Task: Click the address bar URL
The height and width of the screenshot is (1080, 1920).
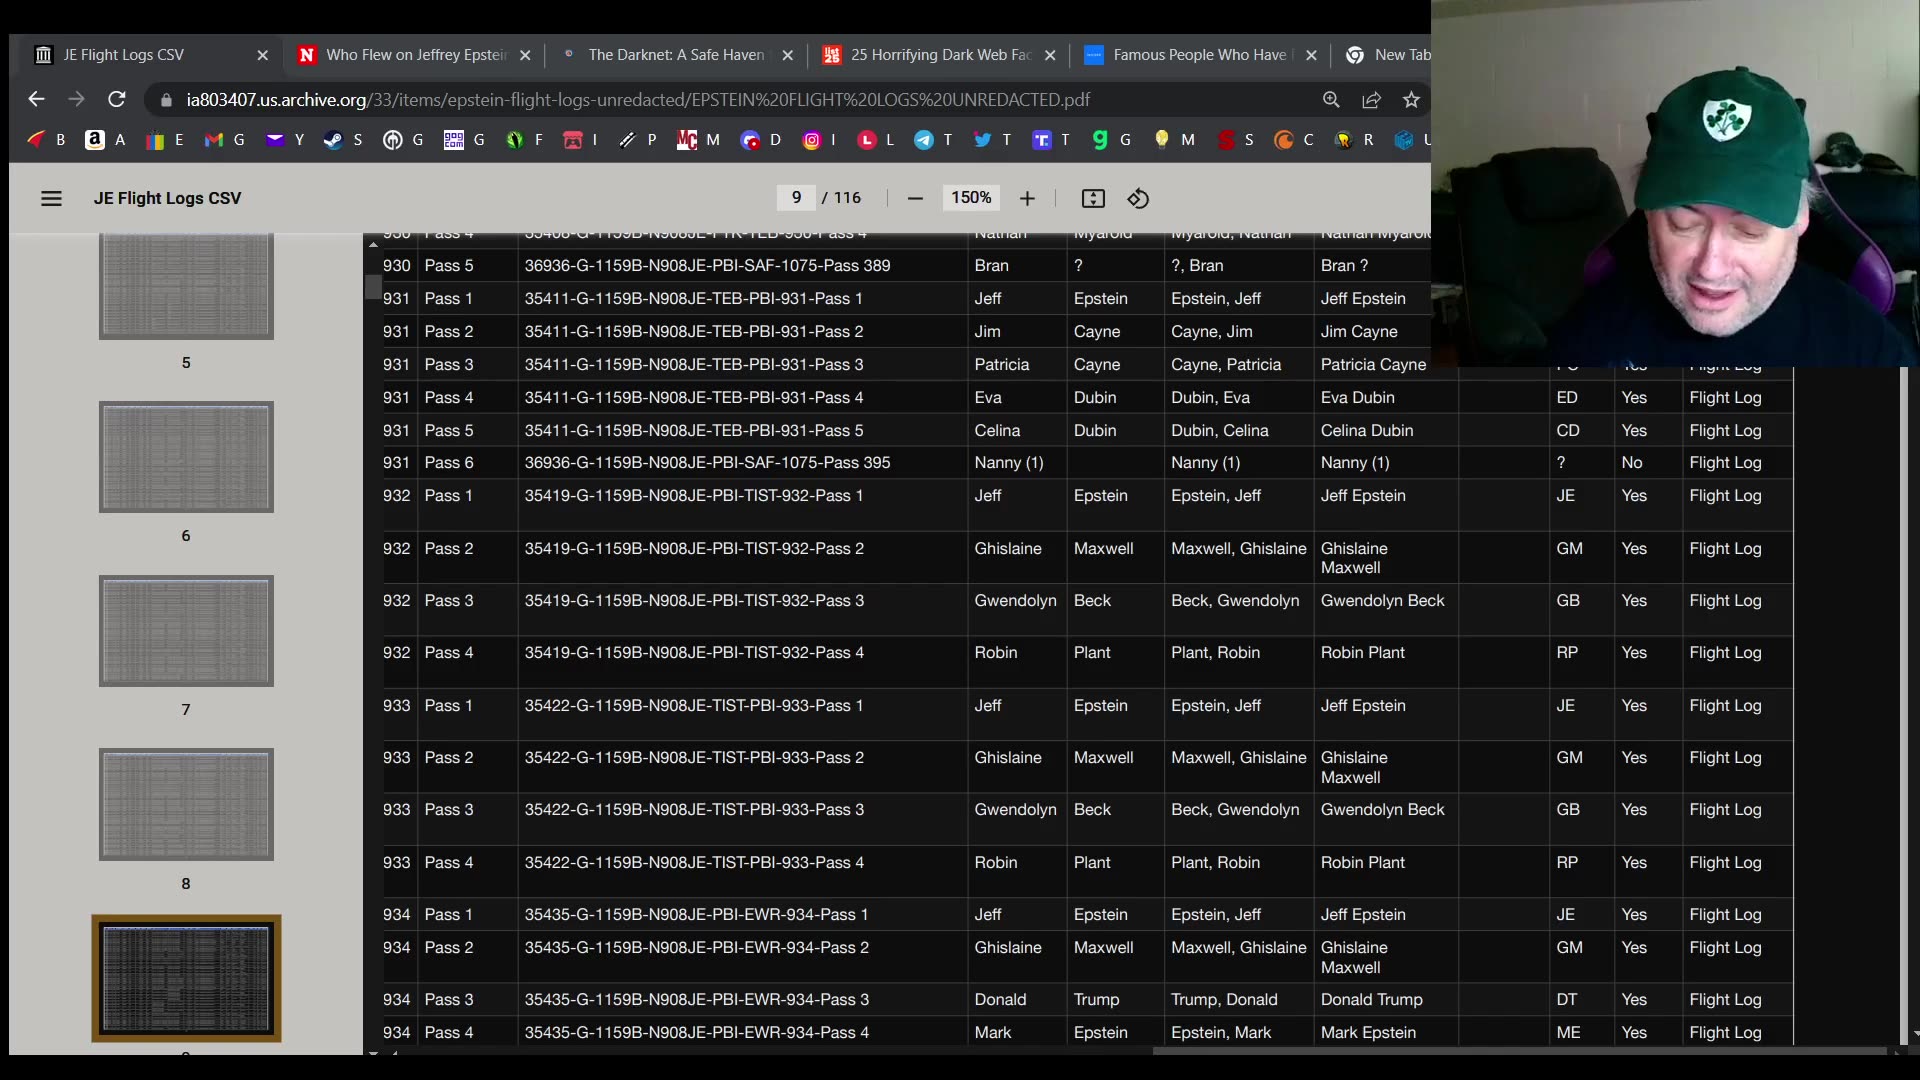Action: click(640, 99)
